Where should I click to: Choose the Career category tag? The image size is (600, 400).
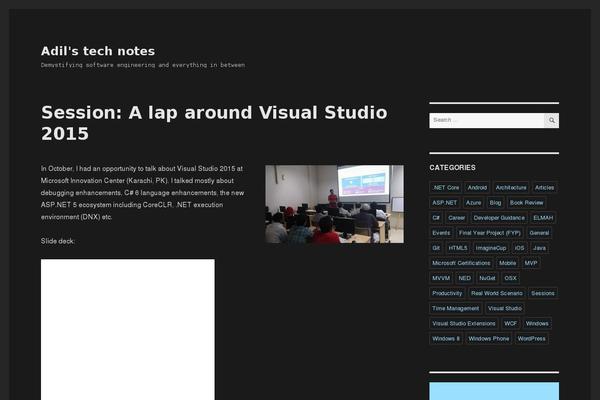(457, 218)
